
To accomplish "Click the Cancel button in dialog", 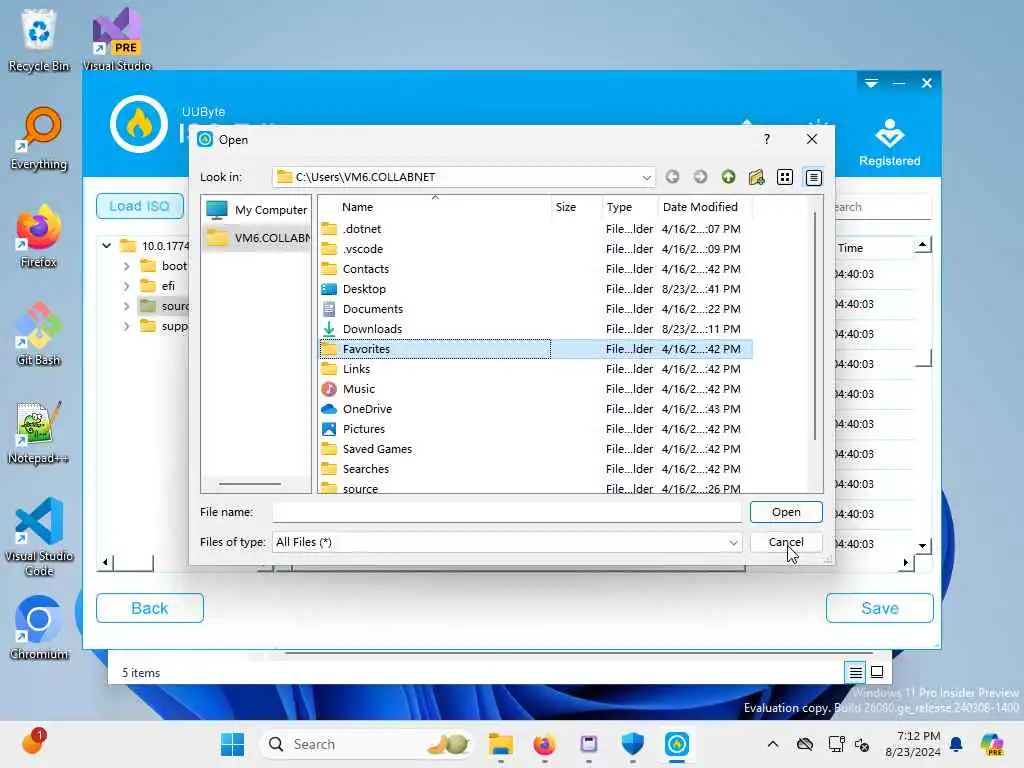I will click(x=786, y=542).
